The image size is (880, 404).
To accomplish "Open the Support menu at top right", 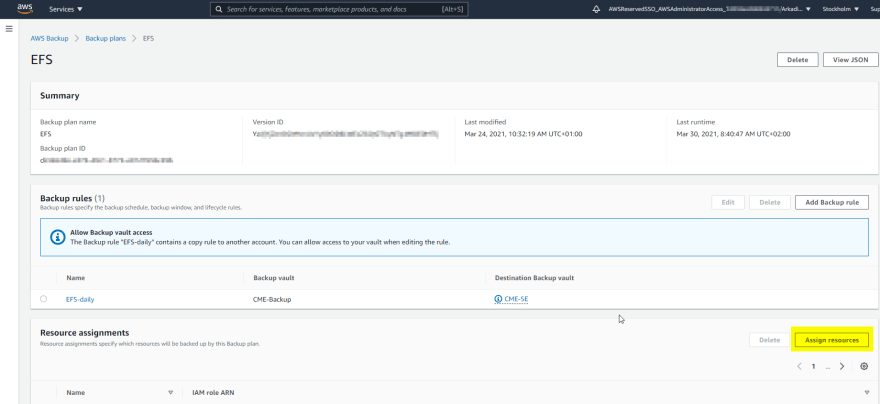I will pos(874,10).
